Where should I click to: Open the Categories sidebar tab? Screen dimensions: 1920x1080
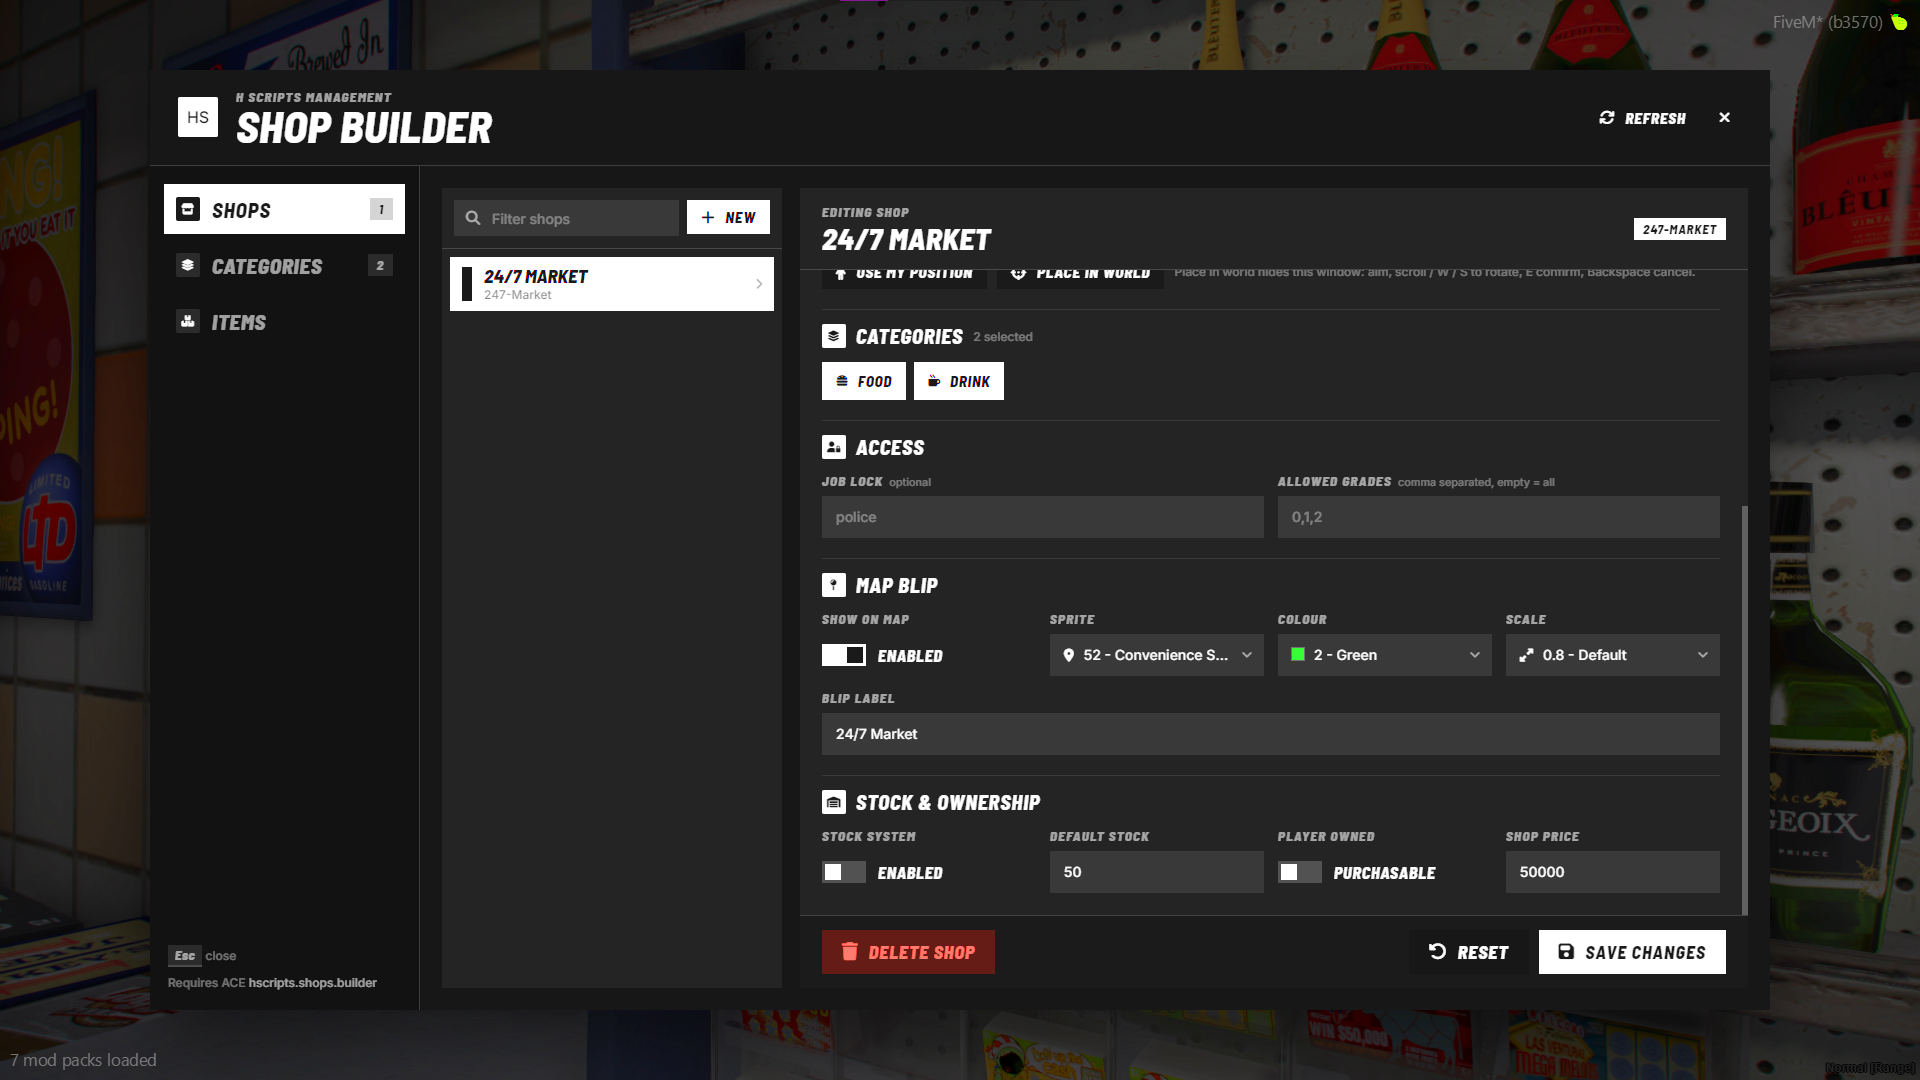click(284, 266)
